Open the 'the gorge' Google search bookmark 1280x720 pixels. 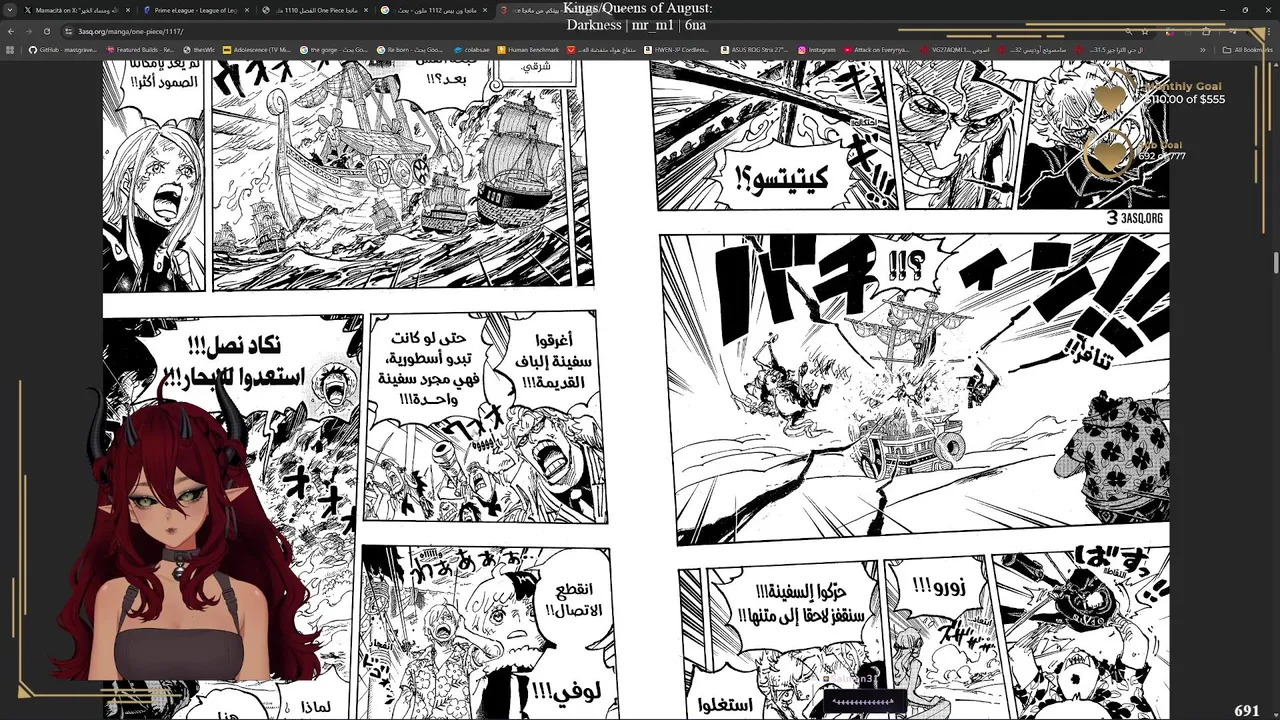[334, 50]
